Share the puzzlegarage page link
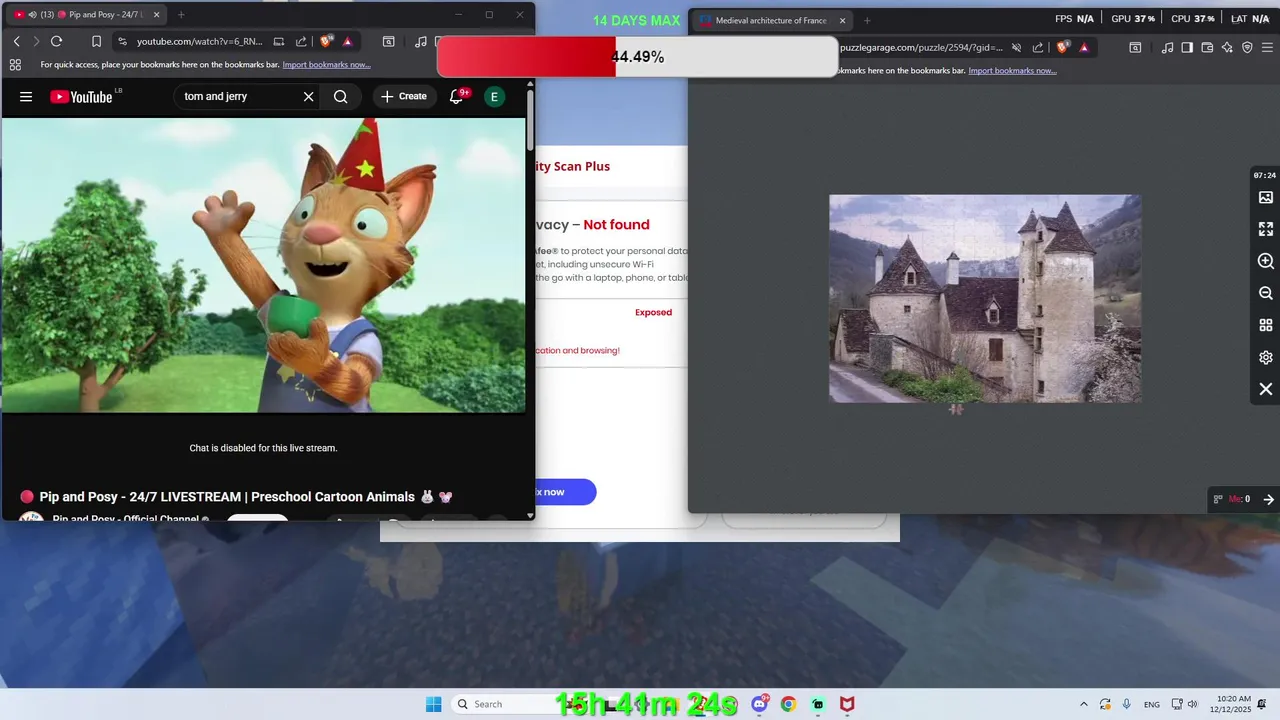1280x720 pixels. [1038, 47]
